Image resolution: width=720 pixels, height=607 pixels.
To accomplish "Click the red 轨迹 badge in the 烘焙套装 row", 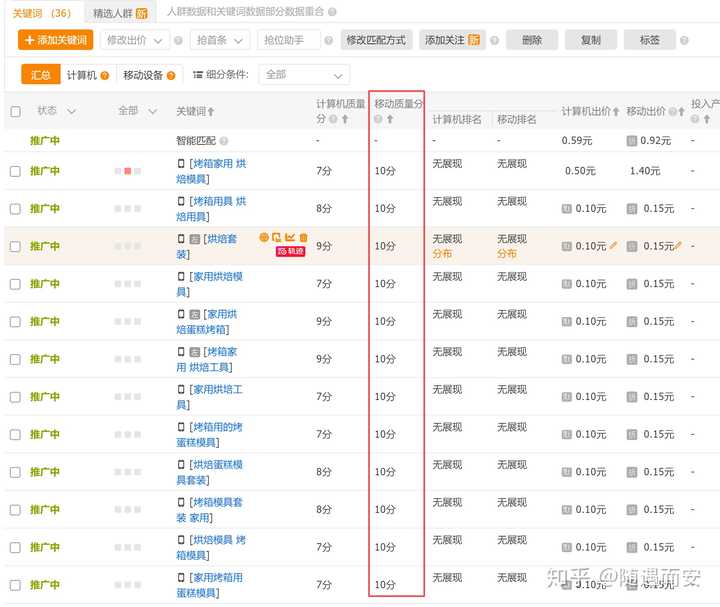I will (x=290, y=251).
